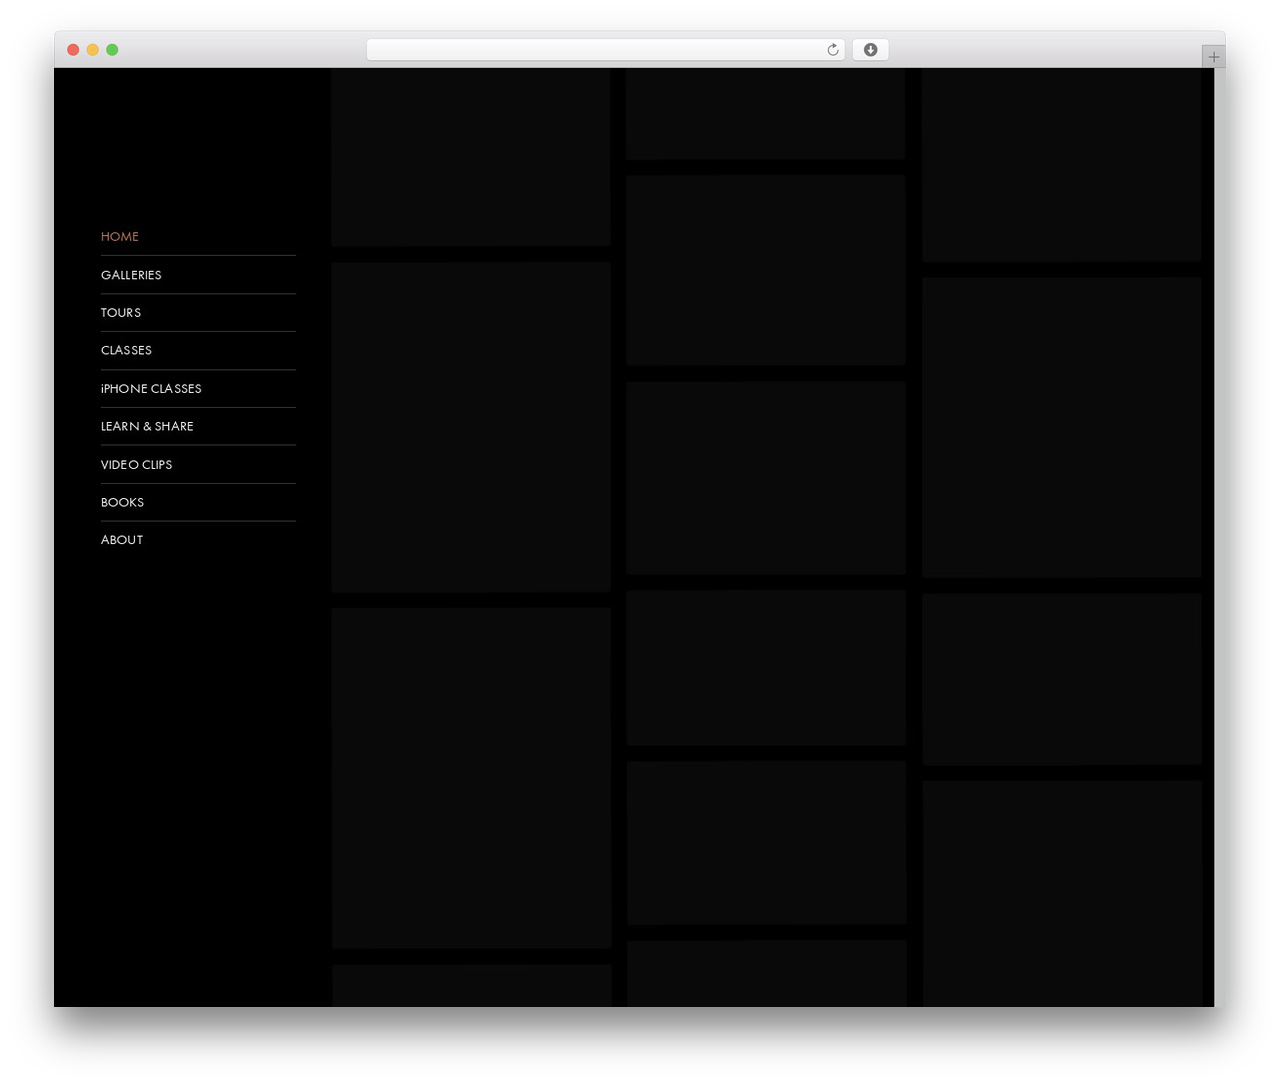Open the GALLERIES menu item
The width and height of the screenshot is (1280, 1084).
(131, 275)
